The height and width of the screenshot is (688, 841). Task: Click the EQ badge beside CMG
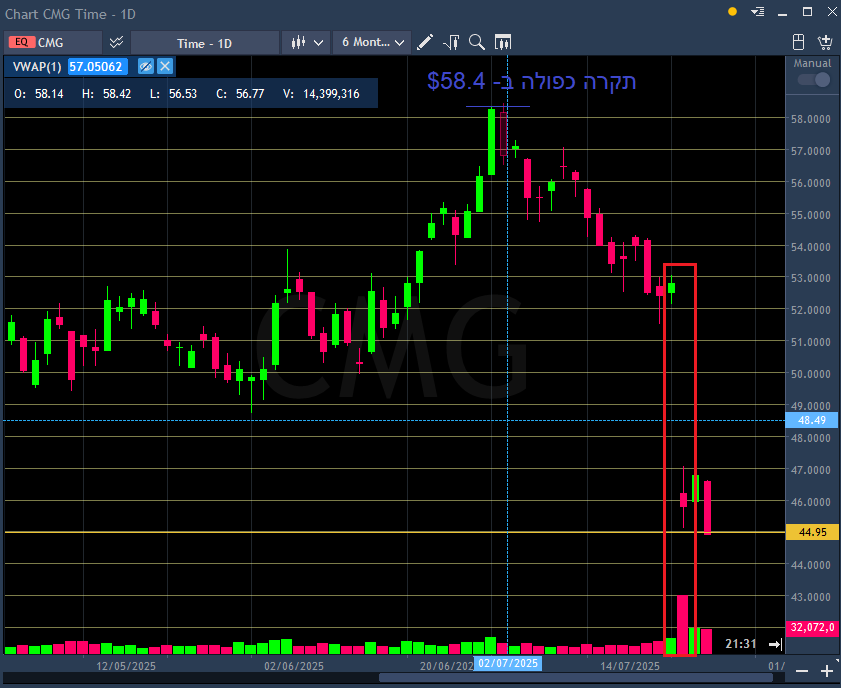pos(22,42)
